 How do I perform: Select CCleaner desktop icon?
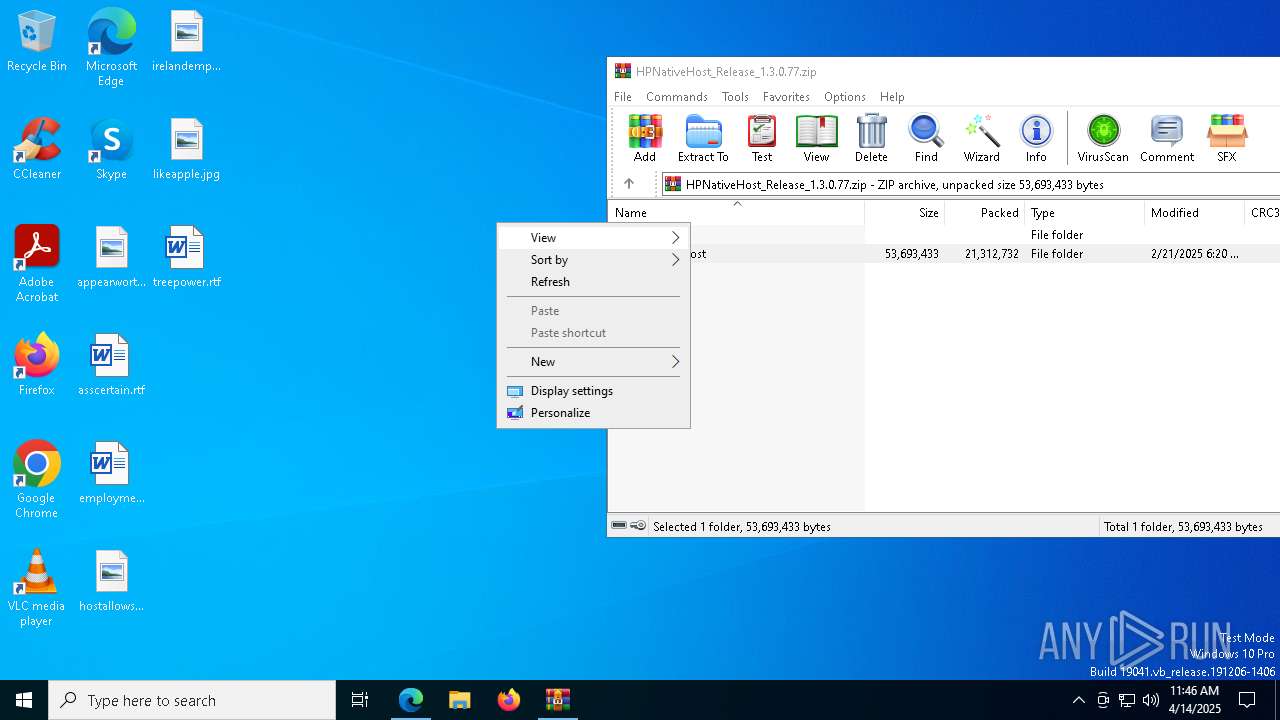coord(37,149)
